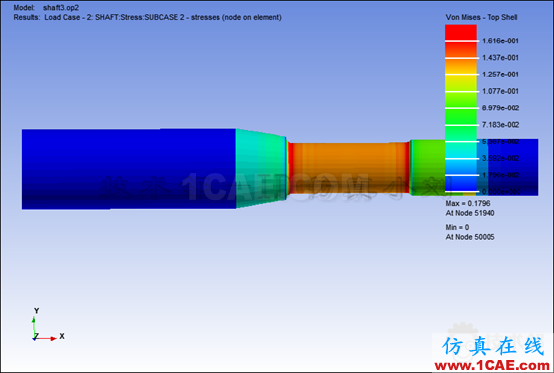Click the model name shaft3.op2
Image resolution: width=554 pixels, height=373 pixels.
point(61,7)
